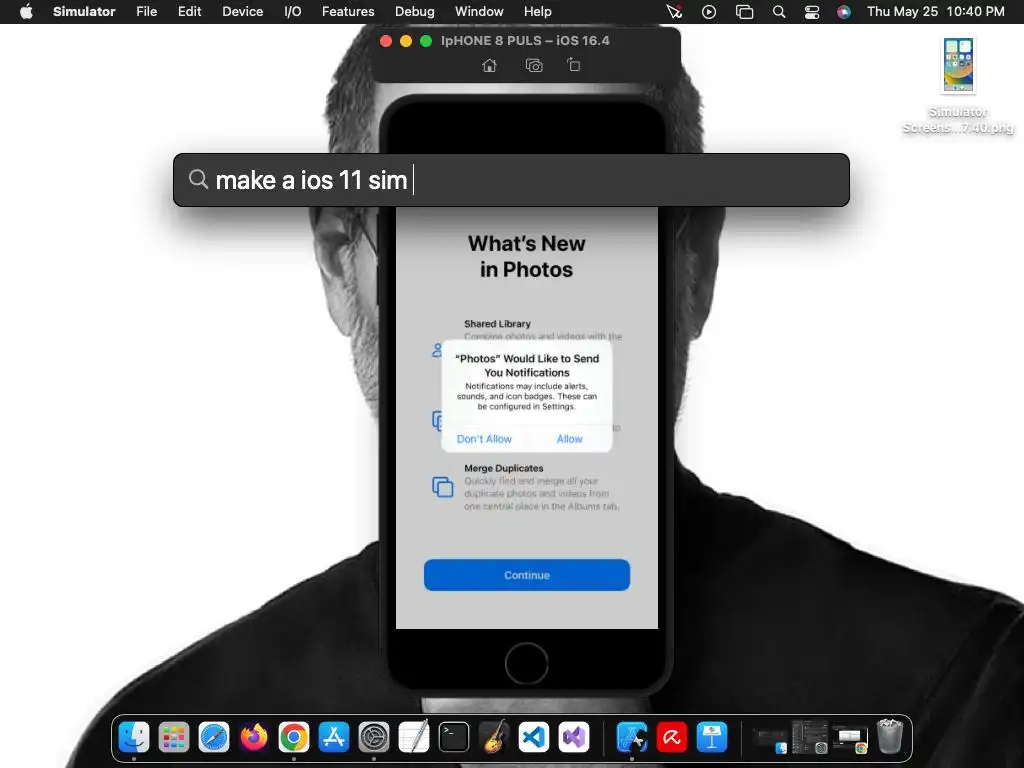
Task: Open purple Visual Studio from the Dock
Action: tap(573, 737)
